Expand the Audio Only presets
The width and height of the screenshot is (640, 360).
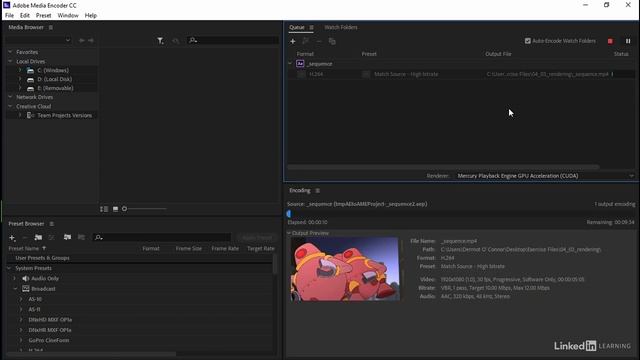(15, 278)
